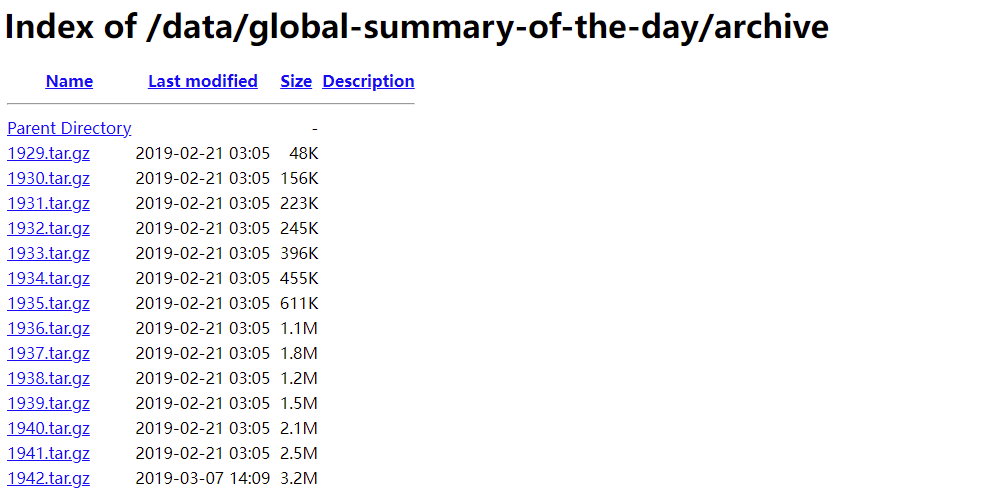Download the 1940.tar.gz file
989x493 pixels.
point(48,428)
